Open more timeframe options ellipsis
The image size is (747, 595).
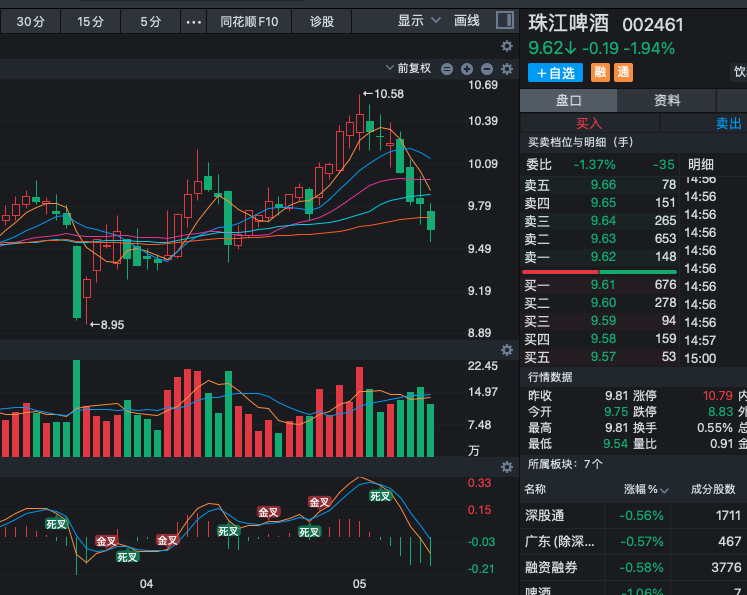[193, 22]
